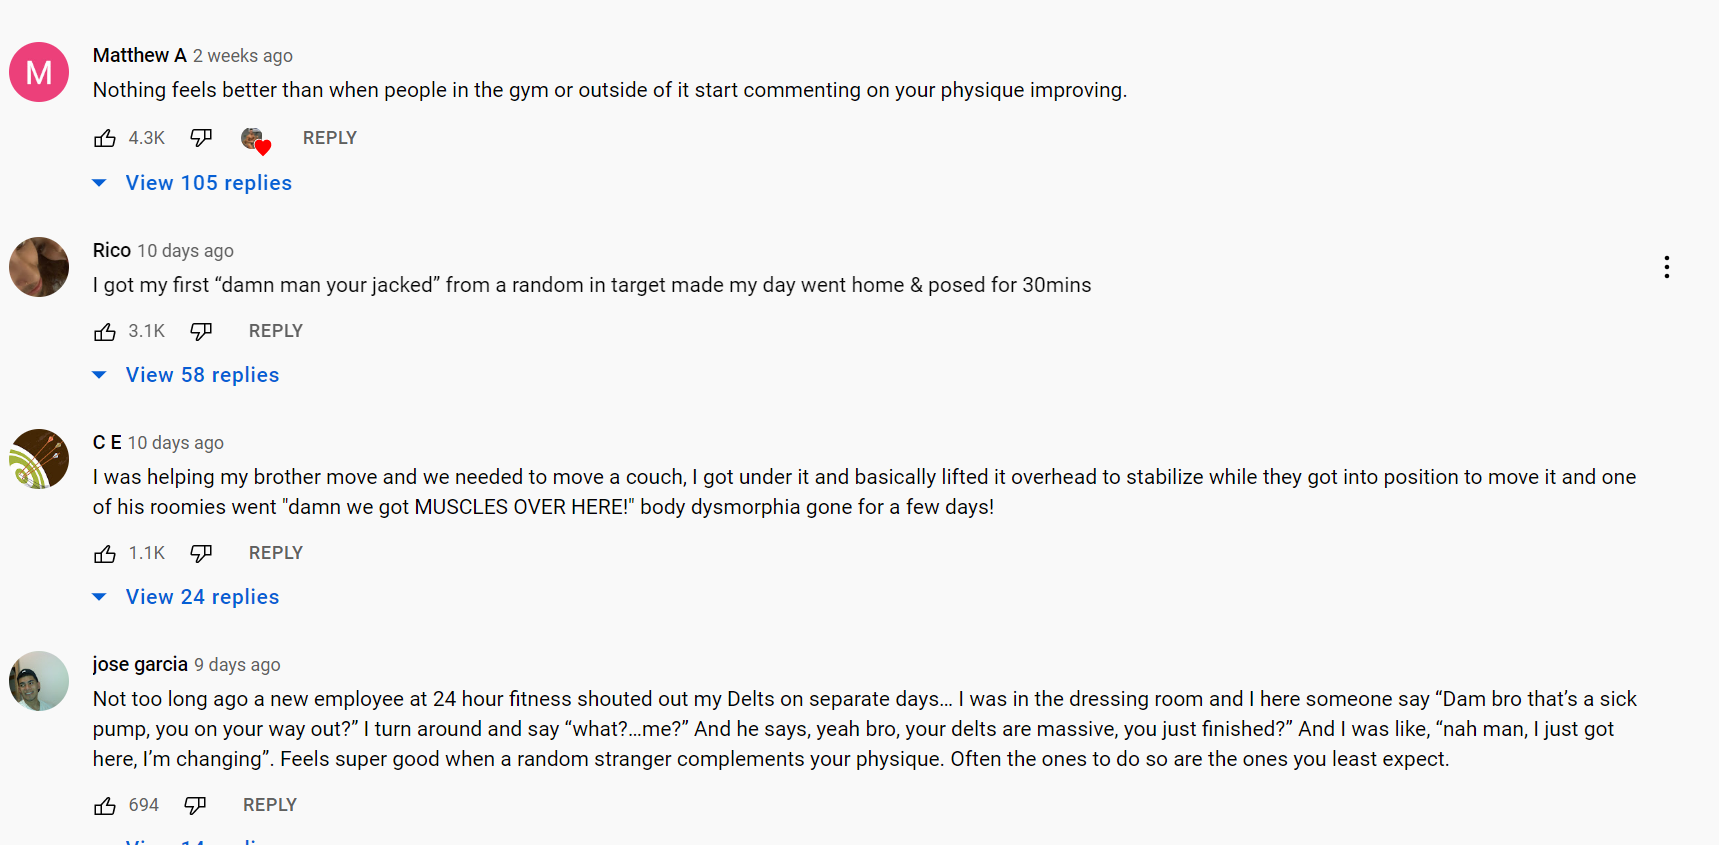This screenshot has width=1719, height=845.
Task: Click the creator heart on Matthew's comment
Action: click(x=256, y=140)
